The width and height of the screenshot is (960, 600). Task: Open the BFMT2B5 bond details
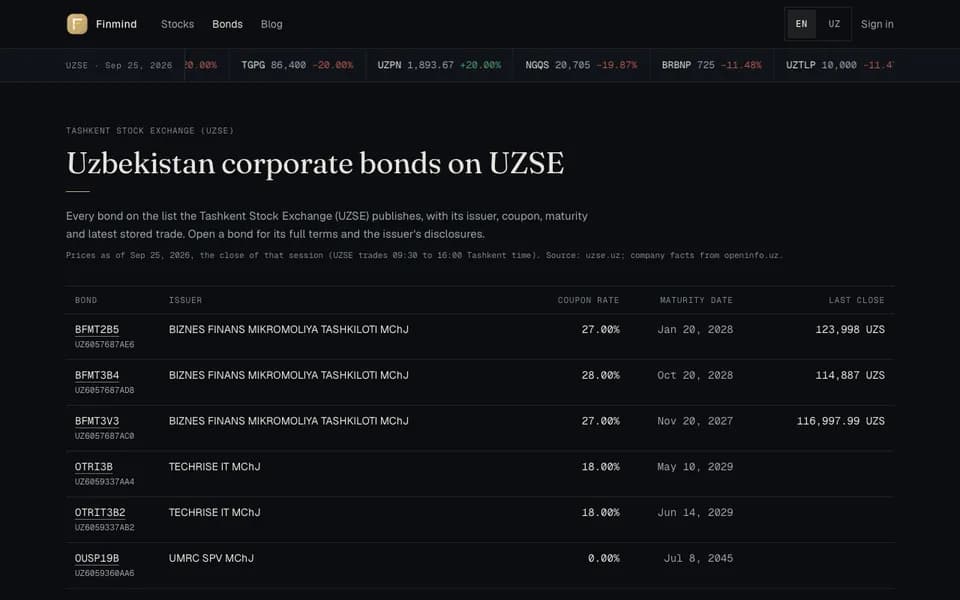97,329
